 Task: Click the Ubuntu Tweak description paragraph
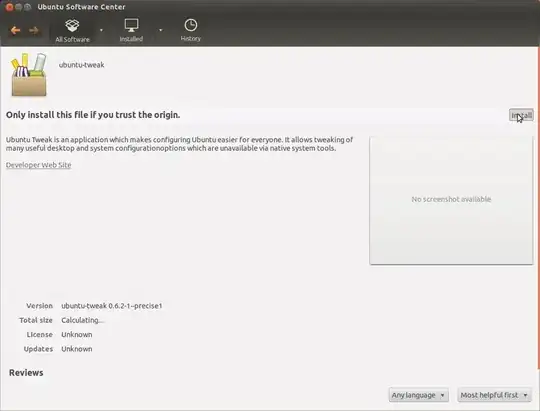(179, 144)
